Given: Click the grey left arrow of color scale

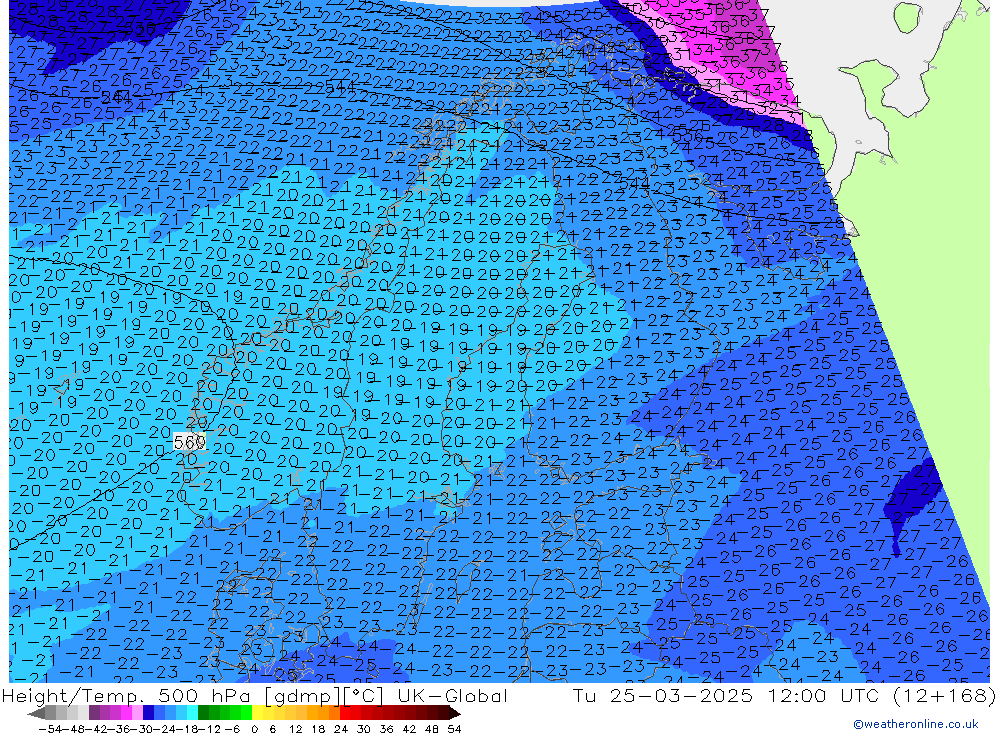Looking at the screenshot, I should (36, 714).
